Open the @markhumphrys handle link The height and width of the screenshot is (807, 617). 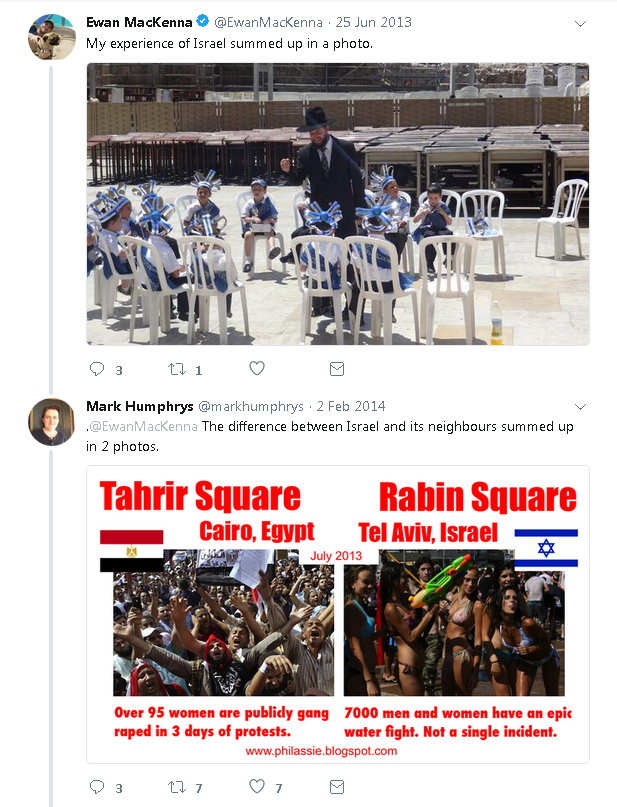[x=251, y=407]
